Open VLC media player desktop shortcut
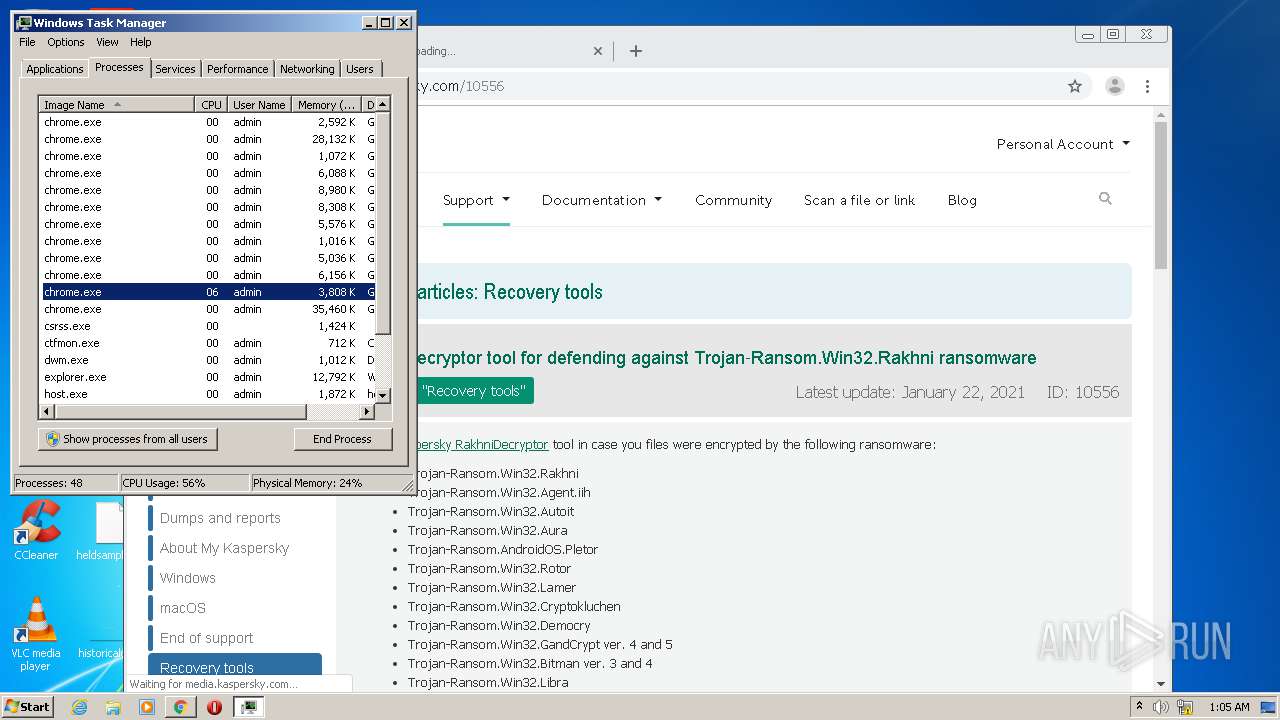Screen dimensions: 1280x720 (36, 635)
